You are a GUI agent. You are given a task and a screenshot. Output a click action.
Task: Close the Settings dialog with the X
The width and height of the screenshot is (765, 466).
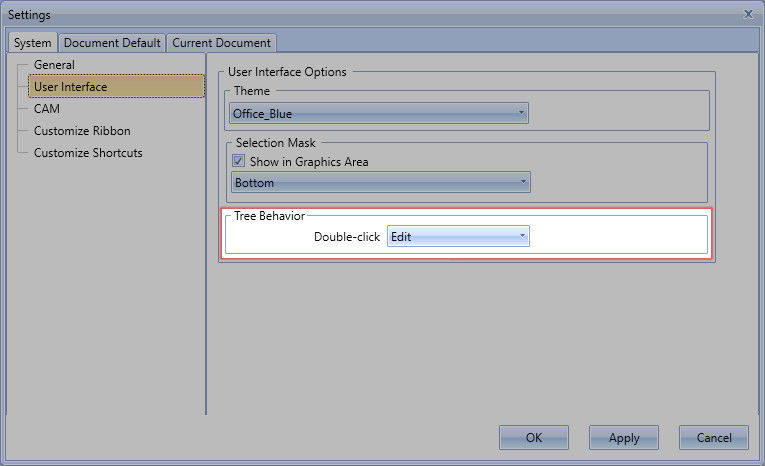click(748, 14)
